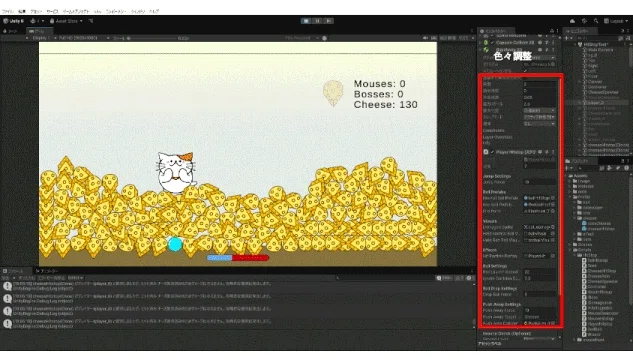Screen dimensions: 633x360
Task: Expand the Info section in Rigidbody 2D
Action: pos(486,143)
